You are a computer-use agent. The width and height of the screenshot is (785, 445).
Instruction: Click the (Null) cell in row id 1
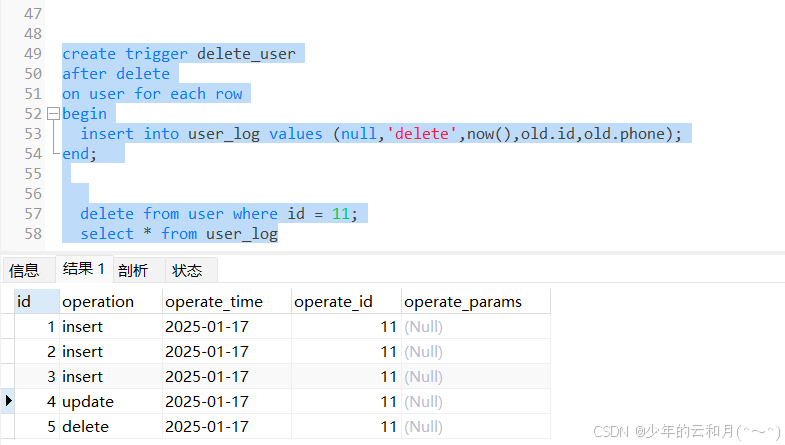click(476, 326)
